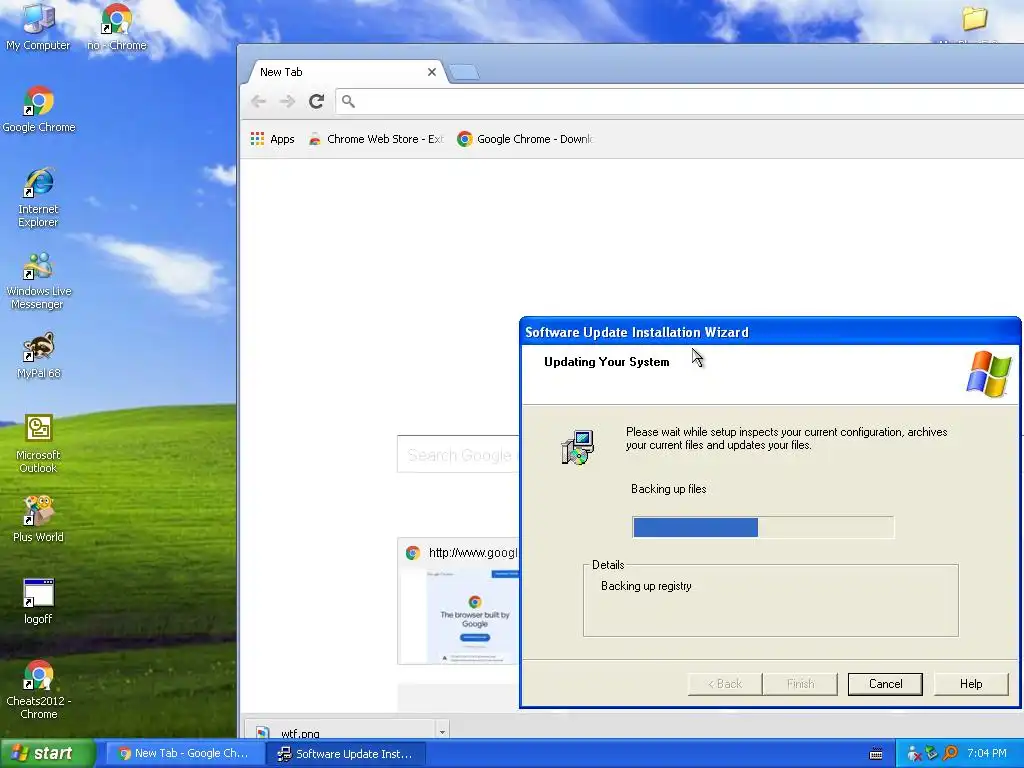Click the 7:04 PM taskbar clock
Image resolution: width=1024 pixels, height=768 pixels.
tap(987, 754)
